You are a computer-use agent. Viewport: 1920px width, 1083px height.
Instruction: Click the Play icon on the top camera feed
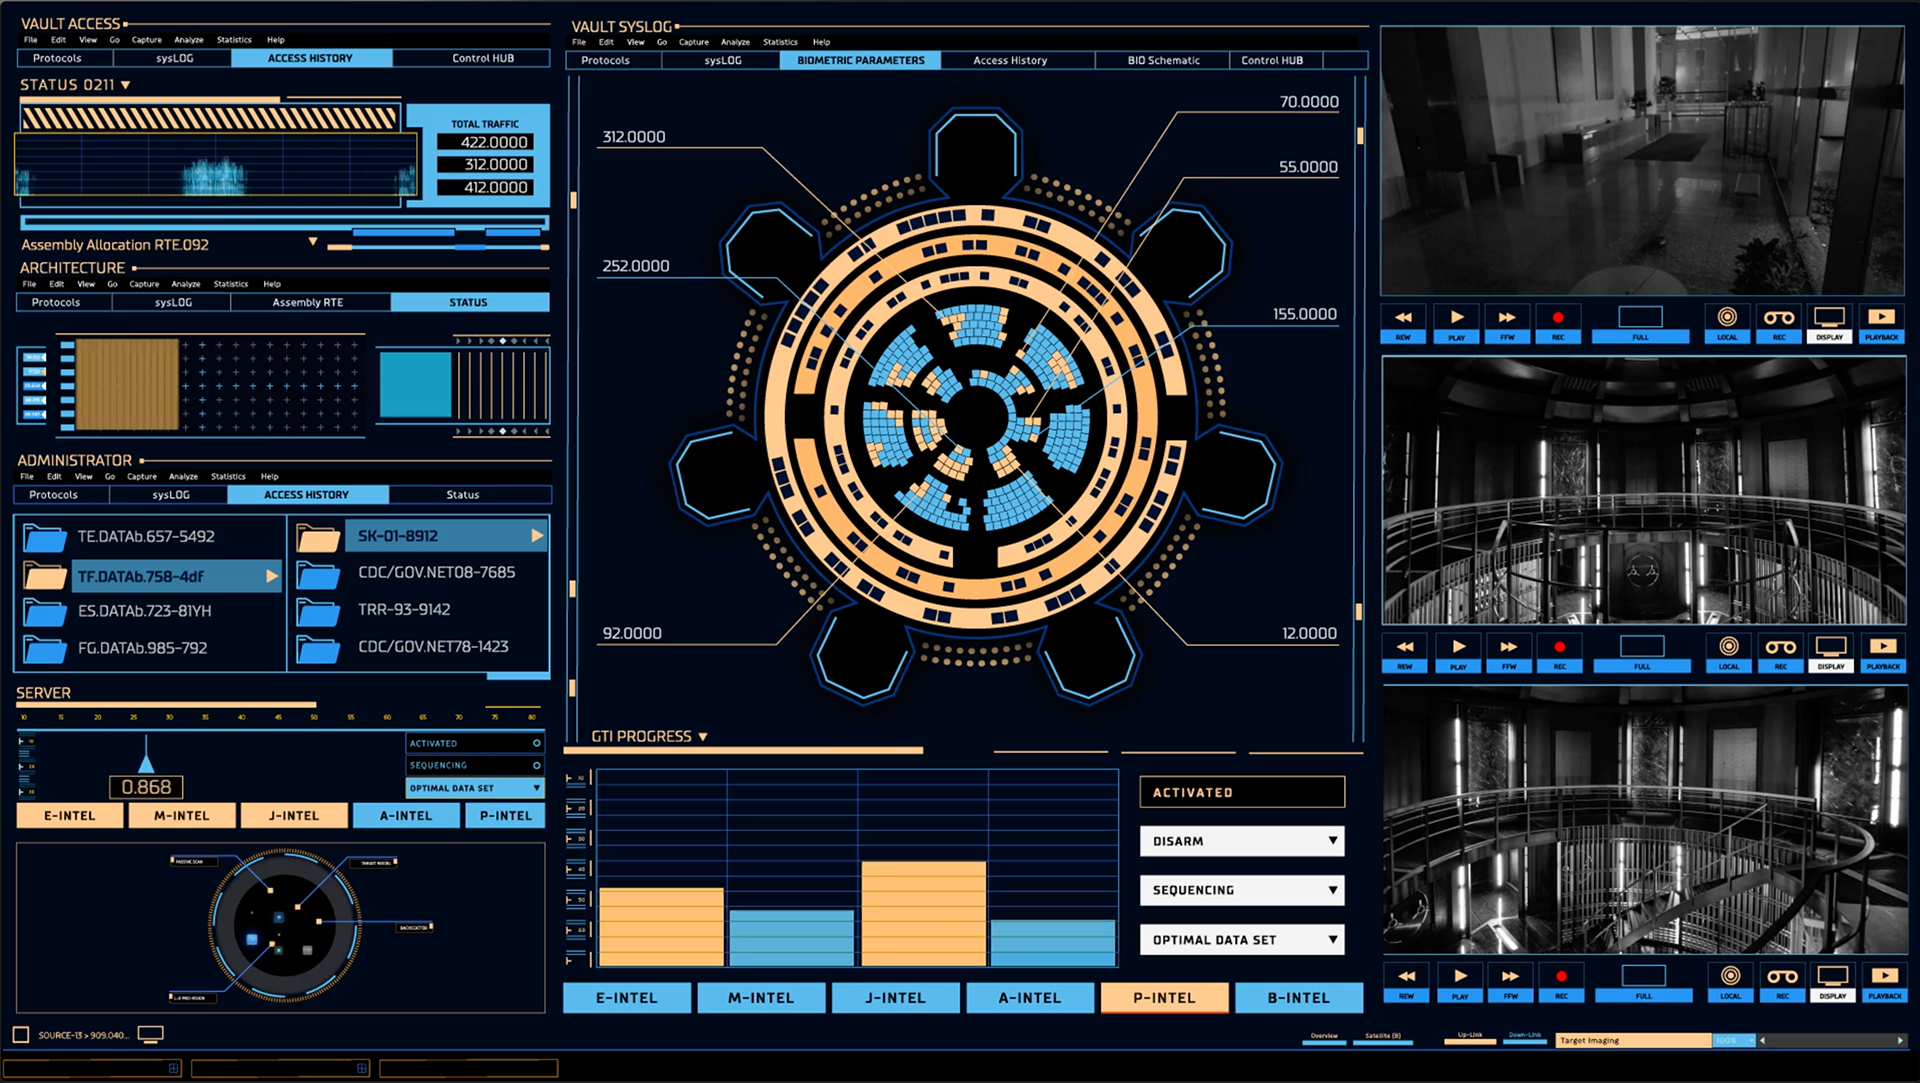[x=1456, y=318]
